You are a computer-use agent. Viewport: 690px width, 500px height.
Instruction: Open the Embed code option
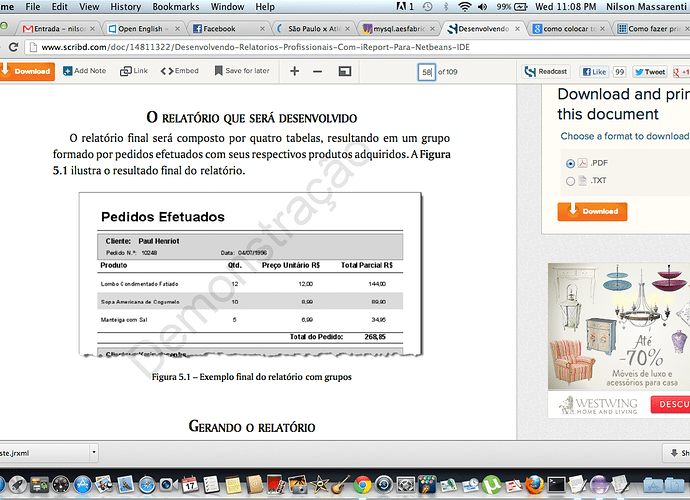point(180,71)
